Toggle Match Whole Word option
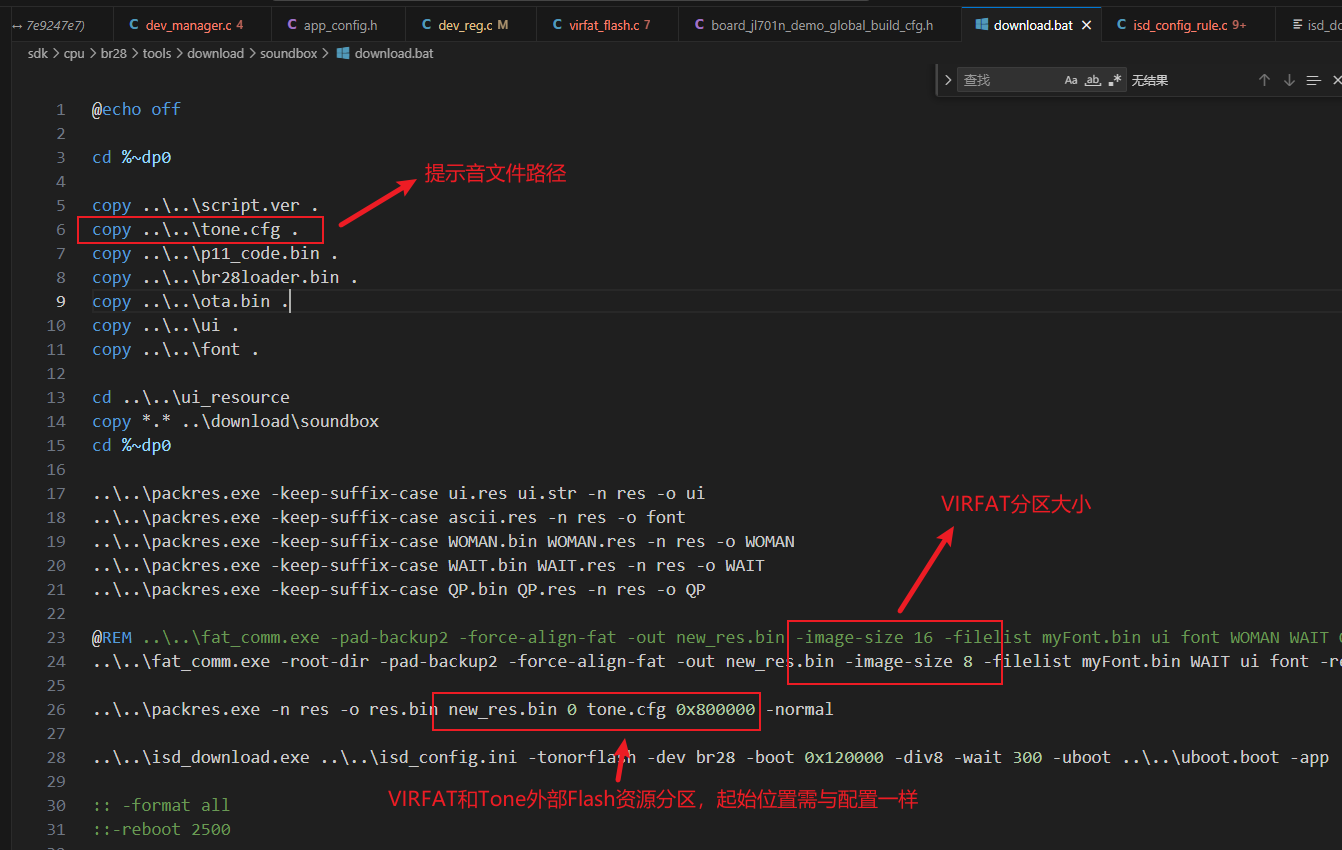 click(1093, 80)
